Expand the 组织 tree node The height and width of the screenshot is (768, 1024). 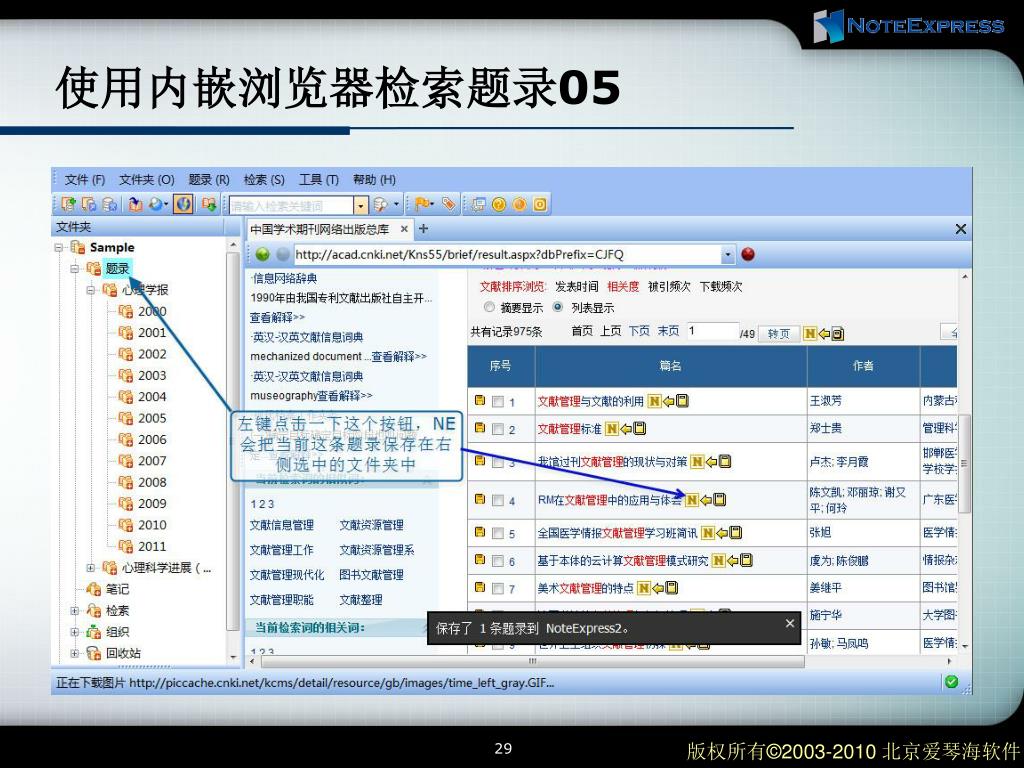(x=75, y=632)
